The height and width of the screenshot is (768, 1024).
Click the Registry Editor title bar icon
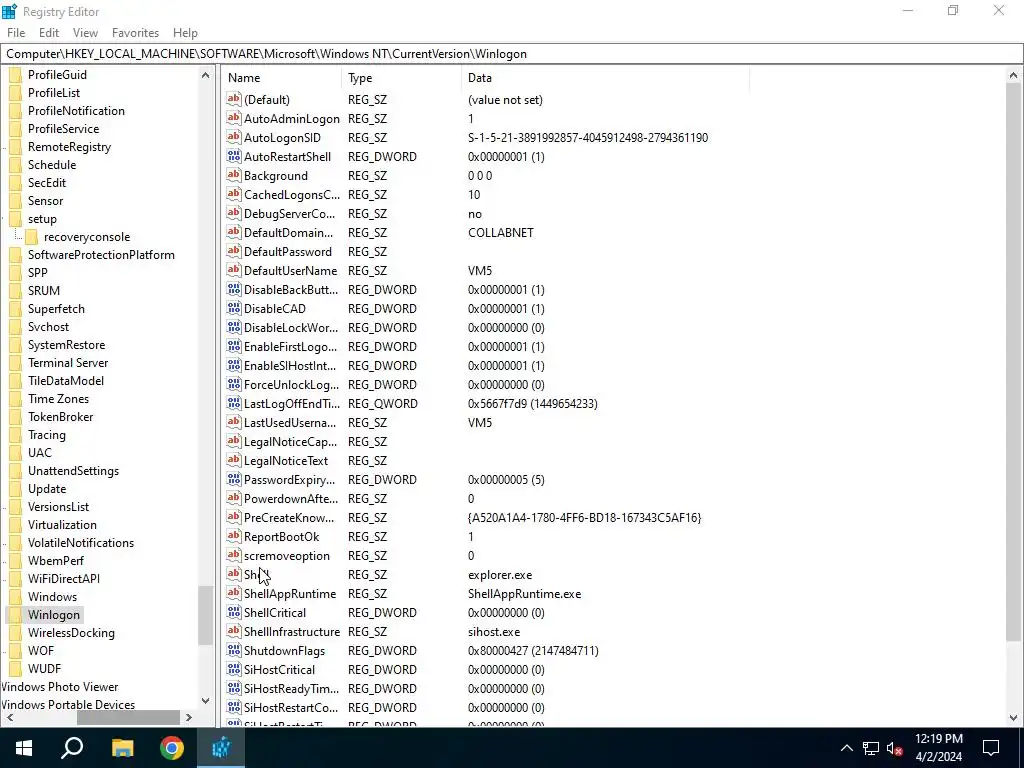point(9,11)
